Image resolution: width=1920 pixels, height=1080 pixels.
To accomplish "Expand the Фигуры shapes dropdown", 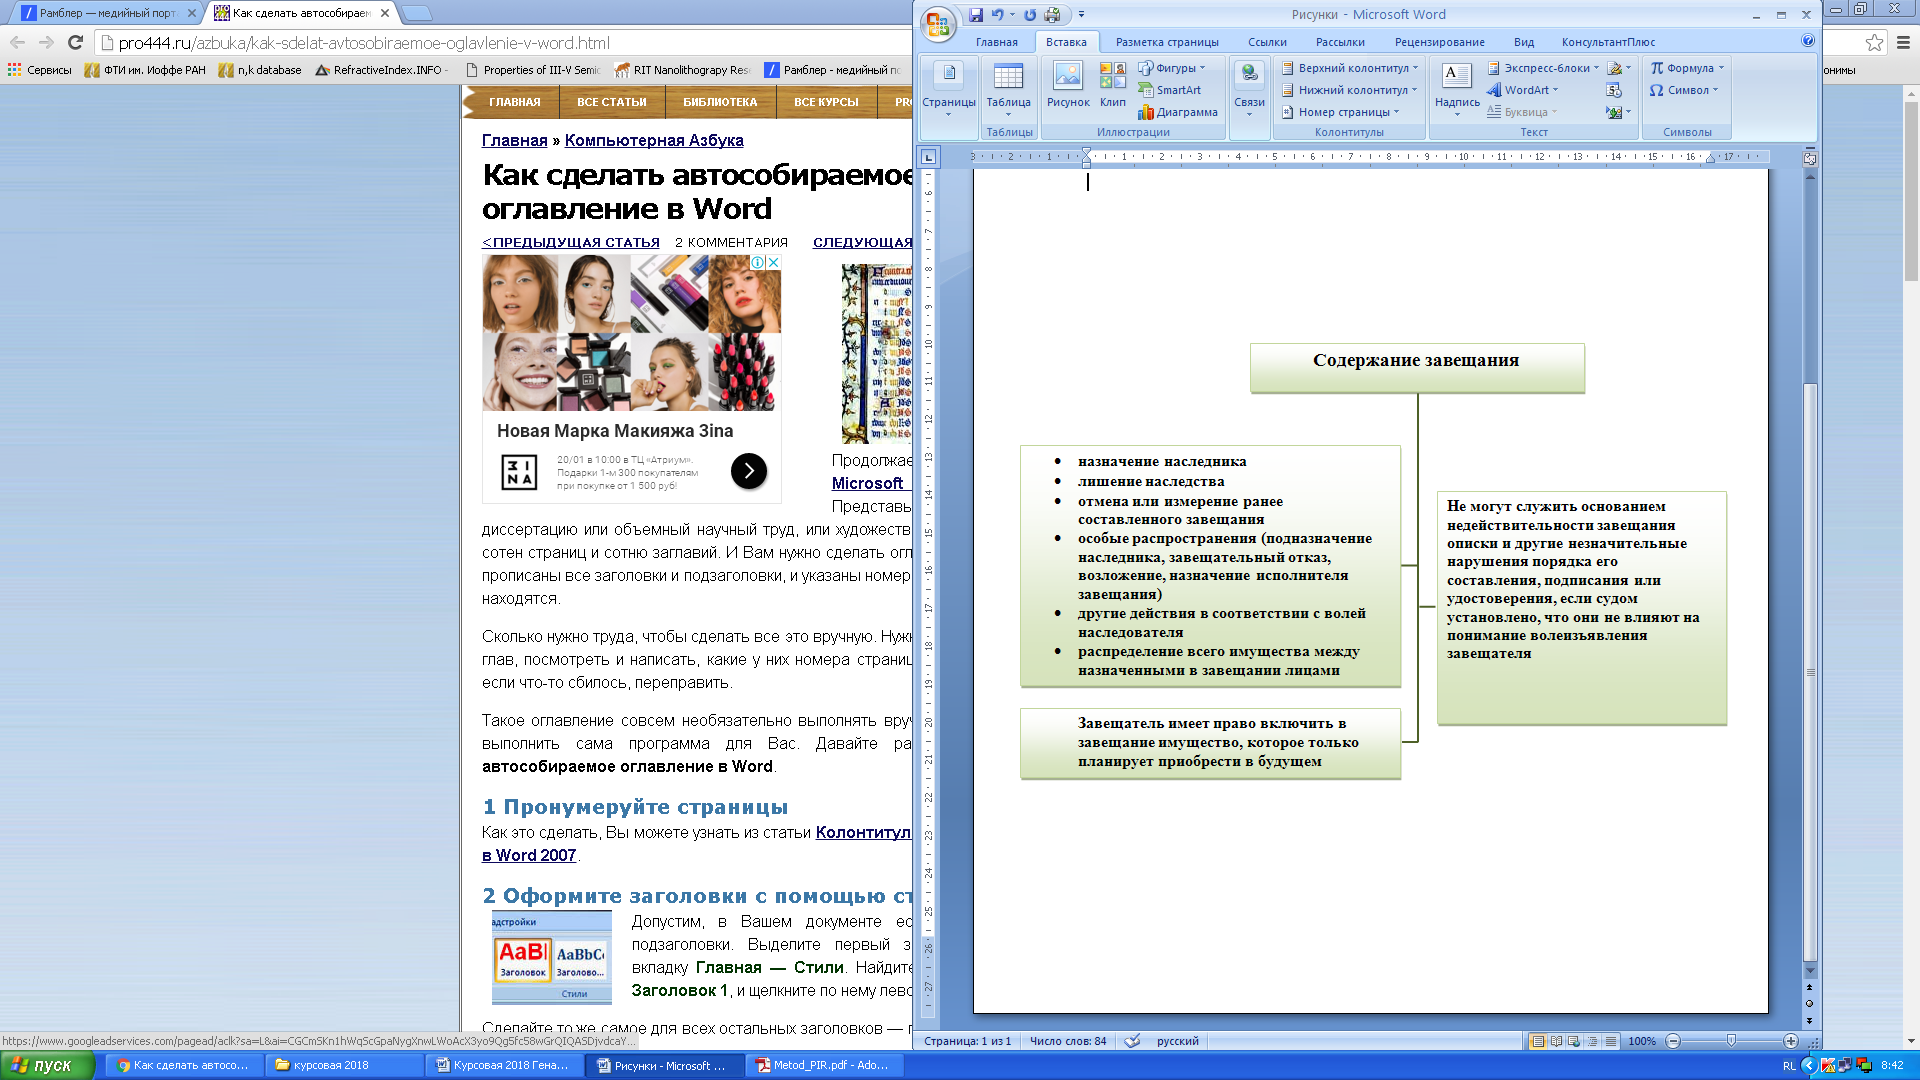I will pyautogui.click(x=1172, y=68).
